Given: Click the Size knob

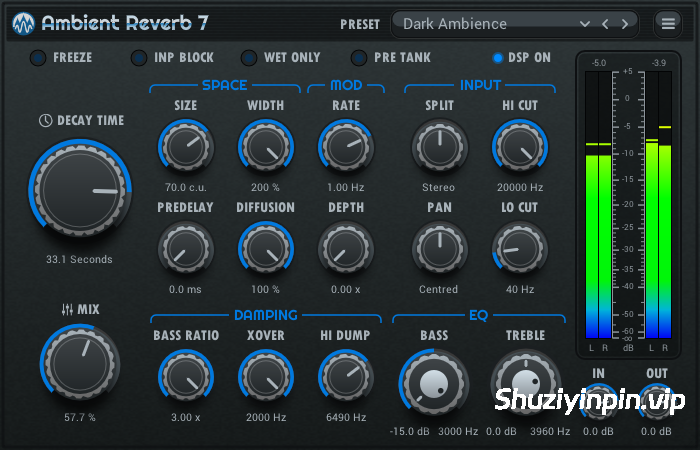Looking at the screenshot, I should 186,146.
